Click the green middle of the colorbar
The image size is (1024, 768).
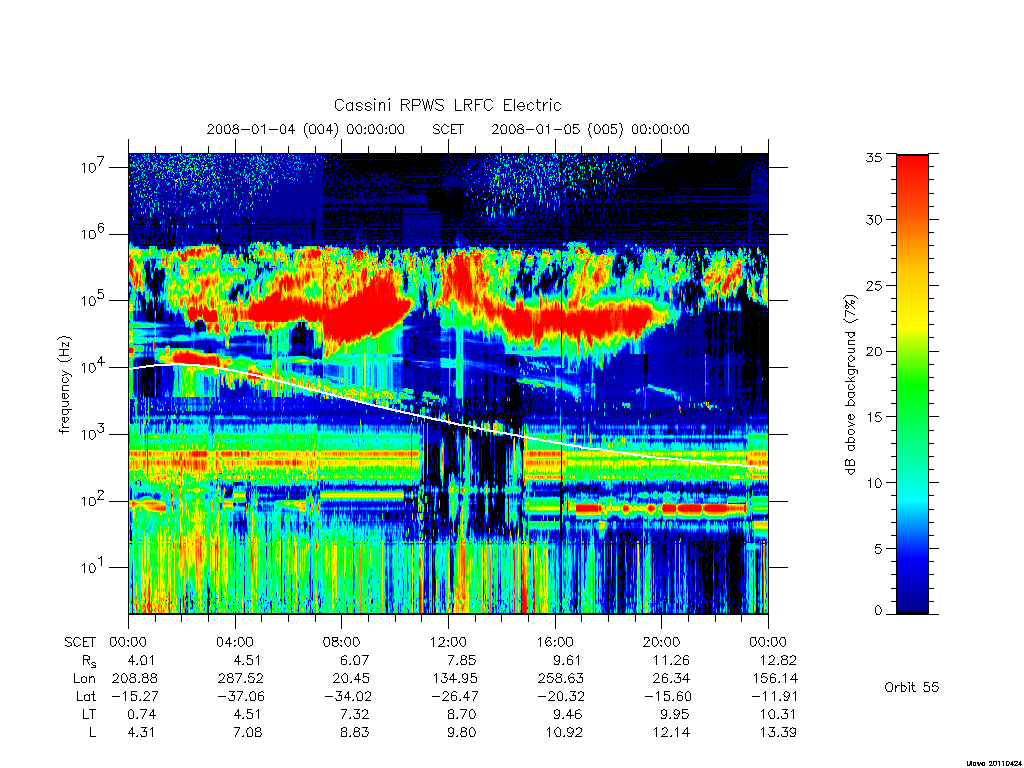click(x=912, y=385)
